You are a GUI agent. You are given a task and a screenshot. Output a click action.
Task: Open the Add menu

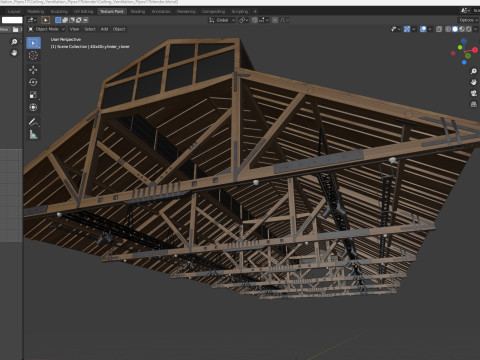point(104,29)
